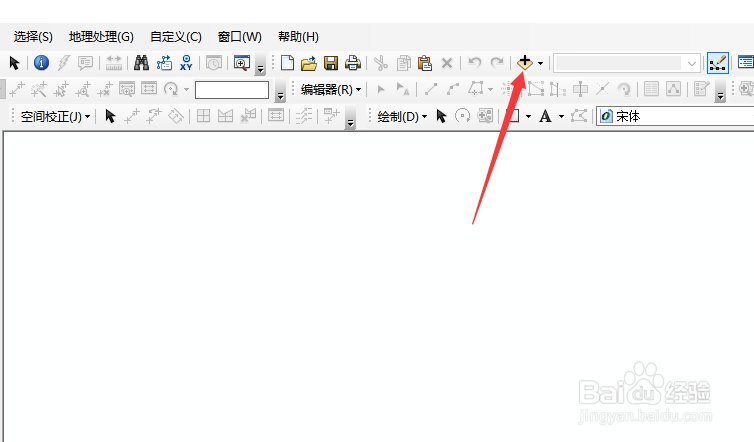This screenshot has height=442, width=754.
Task: Click the Modify Link tool
Action: (x=154, y=116)
